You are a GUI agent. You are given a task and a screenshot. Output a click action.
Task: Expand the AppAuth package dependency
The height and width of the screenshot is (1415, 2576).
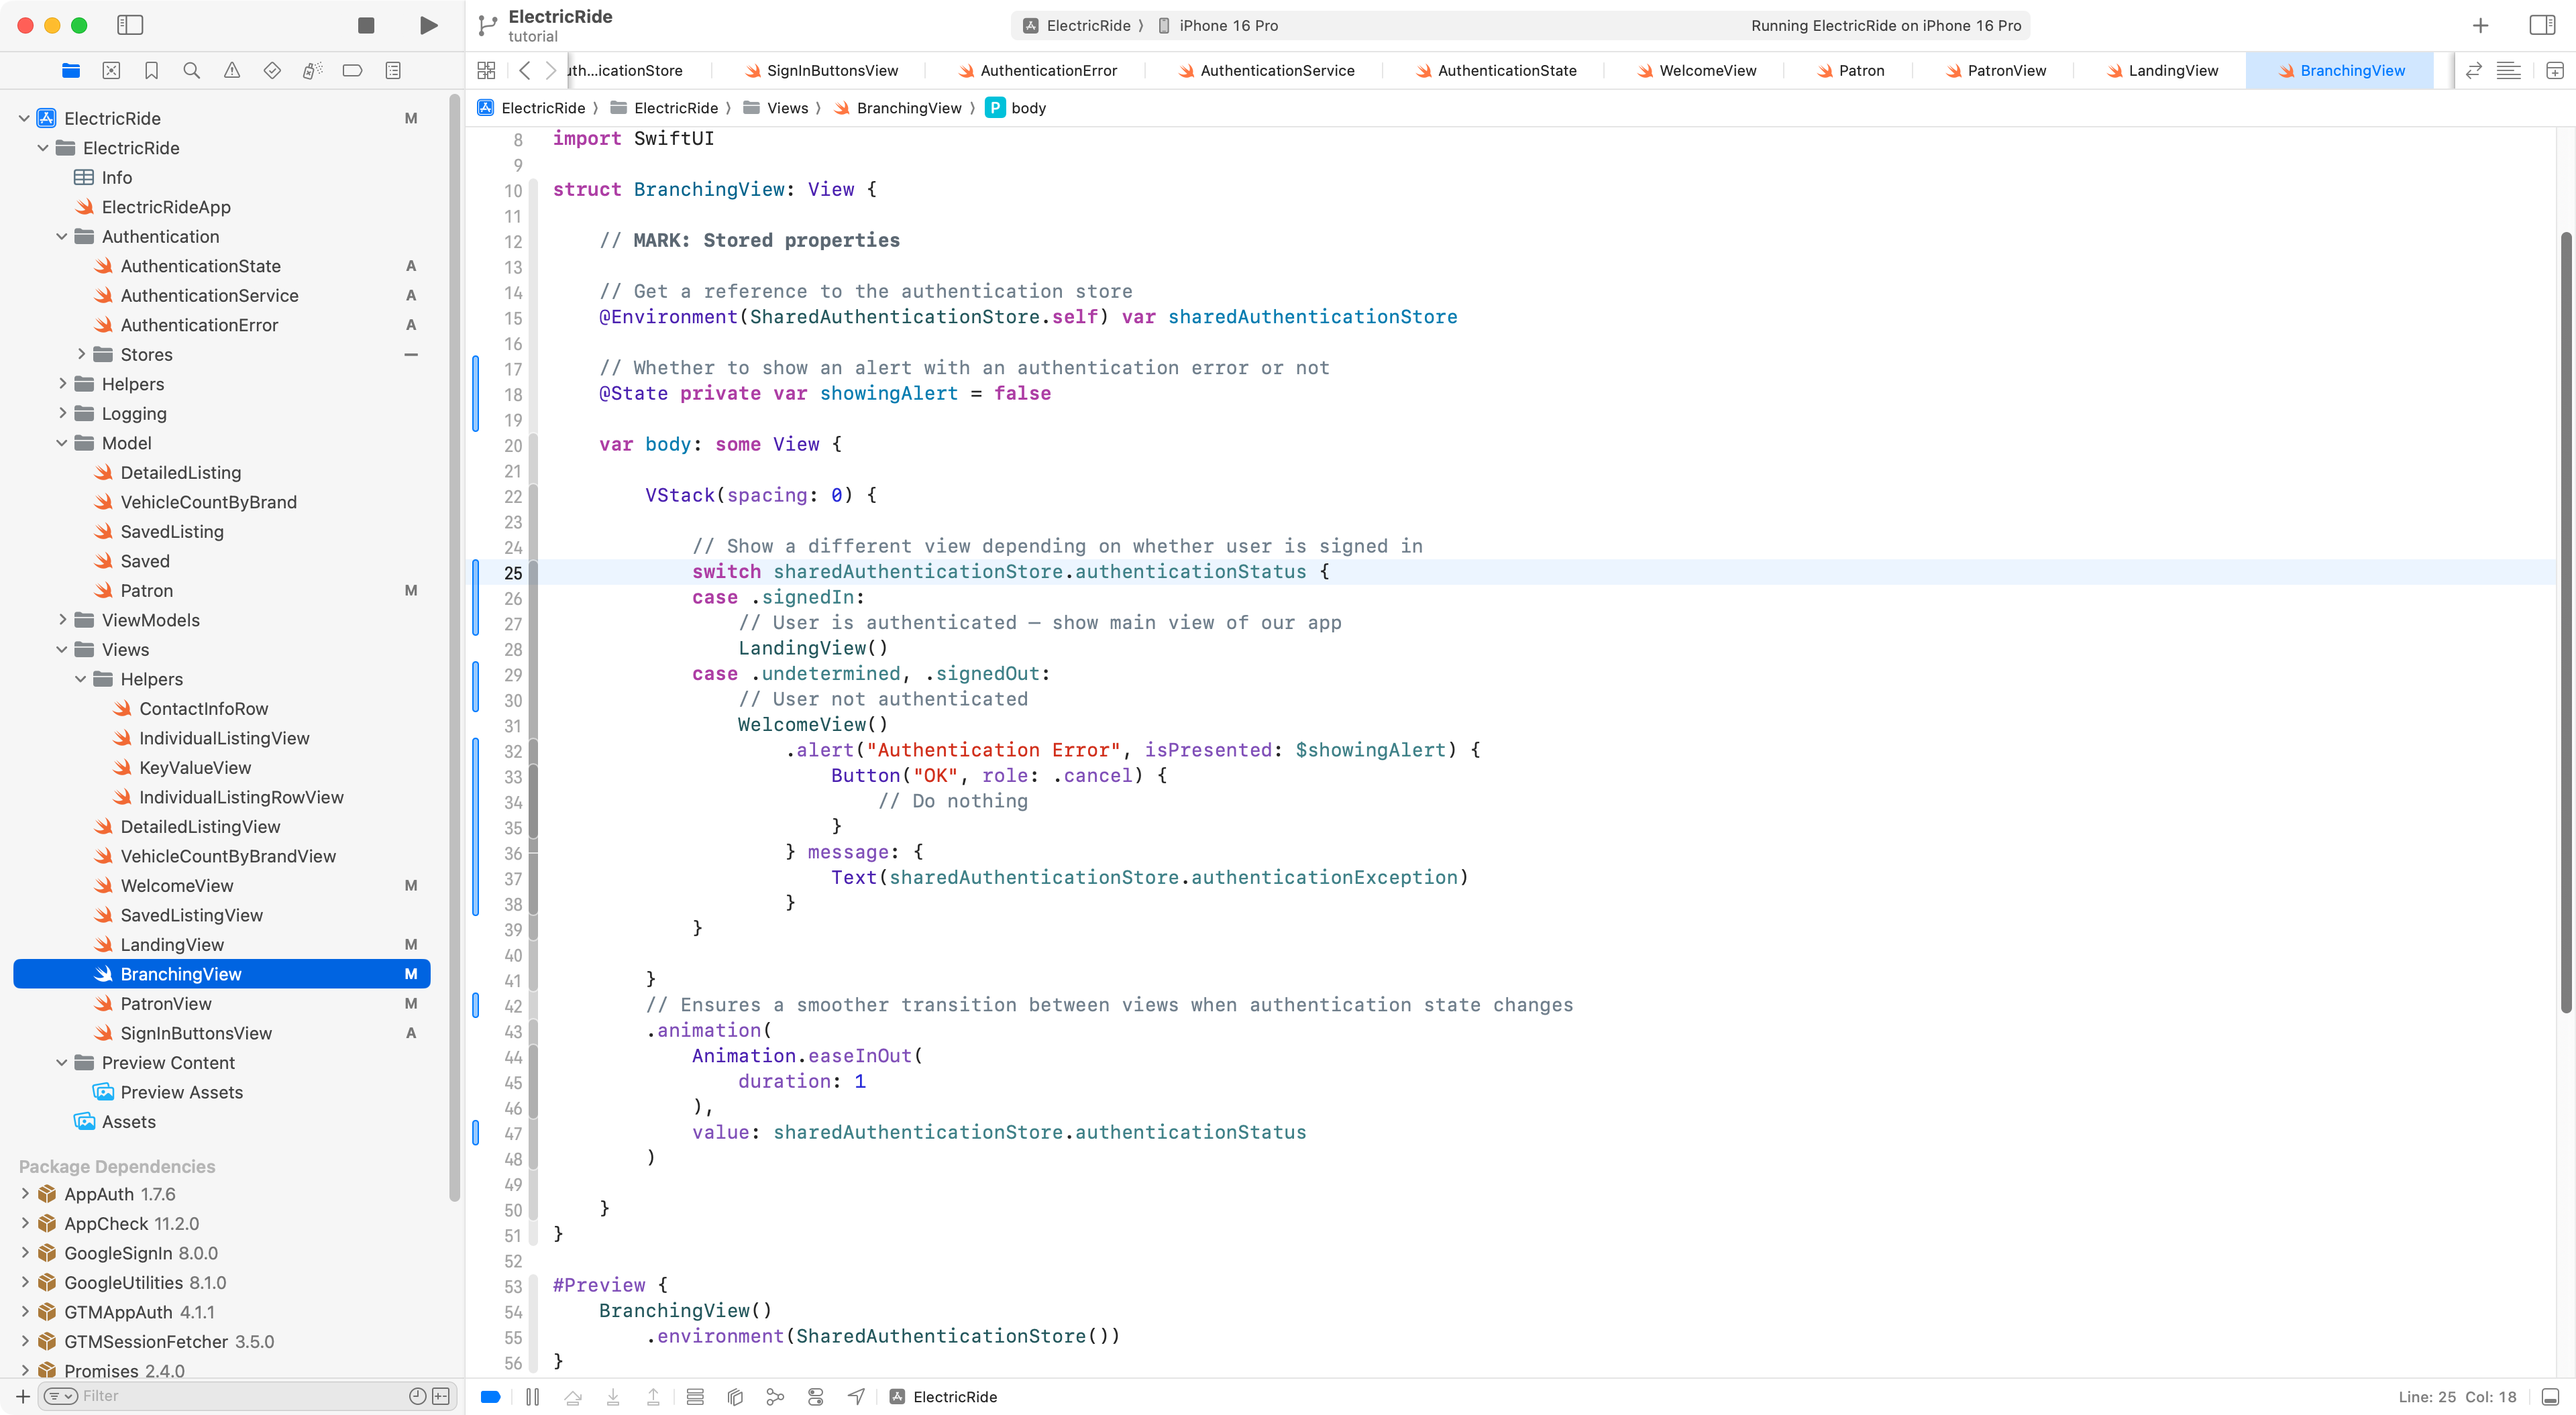coord(25,1194)
